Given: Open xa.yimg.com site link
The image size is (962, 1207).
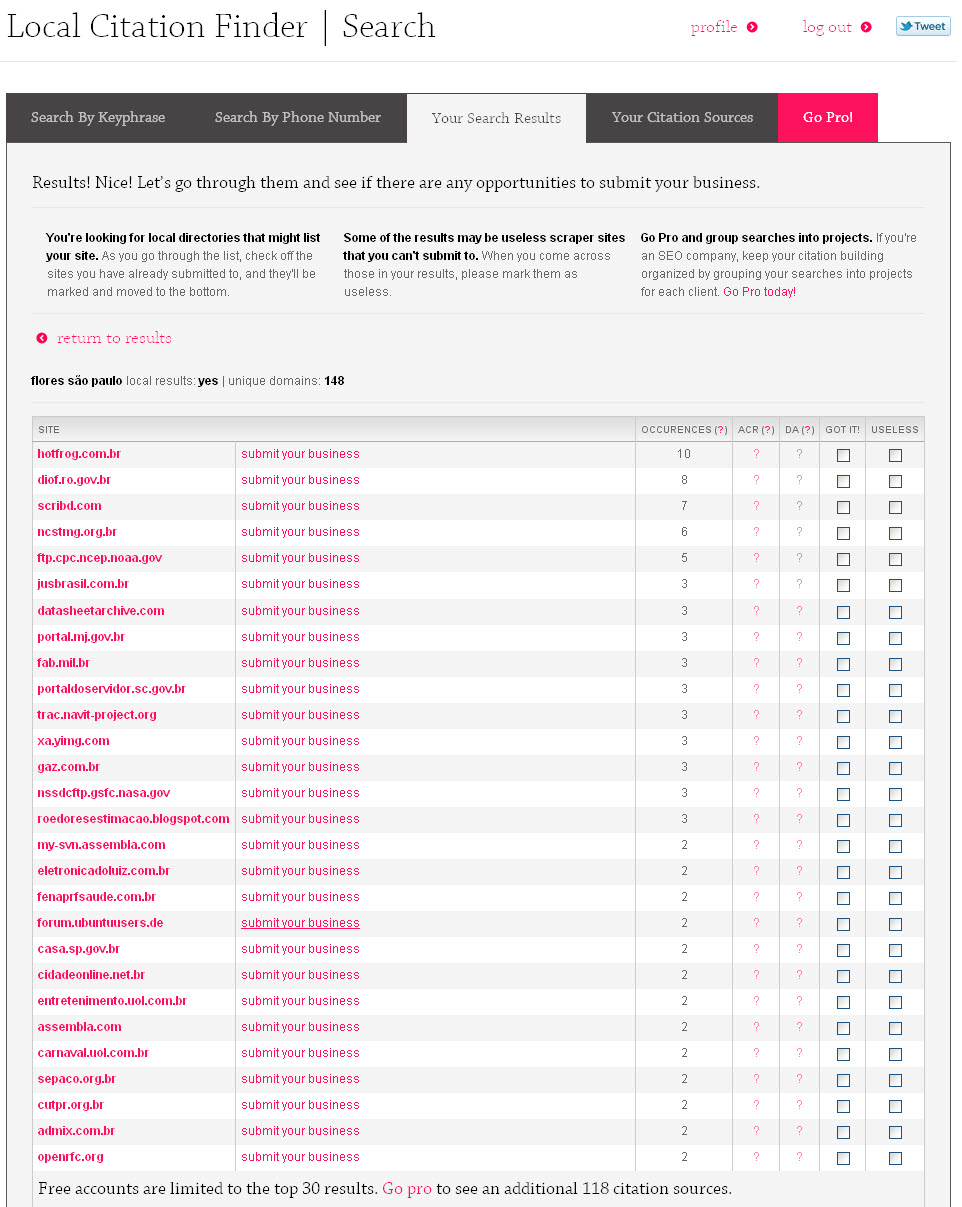Looking at the screenshot, I should pos(73,741).
